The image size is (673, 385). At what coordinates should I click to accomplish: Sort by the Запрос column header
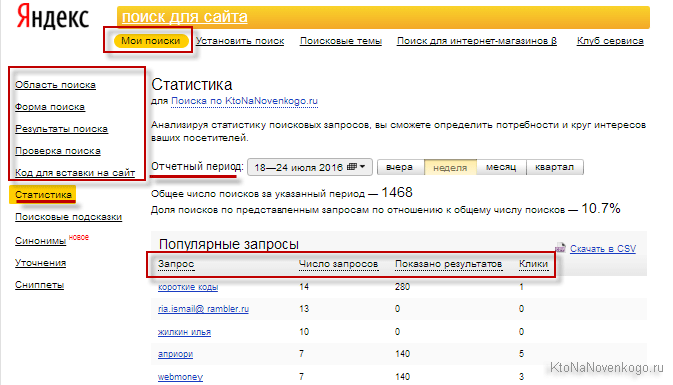[x=176, y=264]
